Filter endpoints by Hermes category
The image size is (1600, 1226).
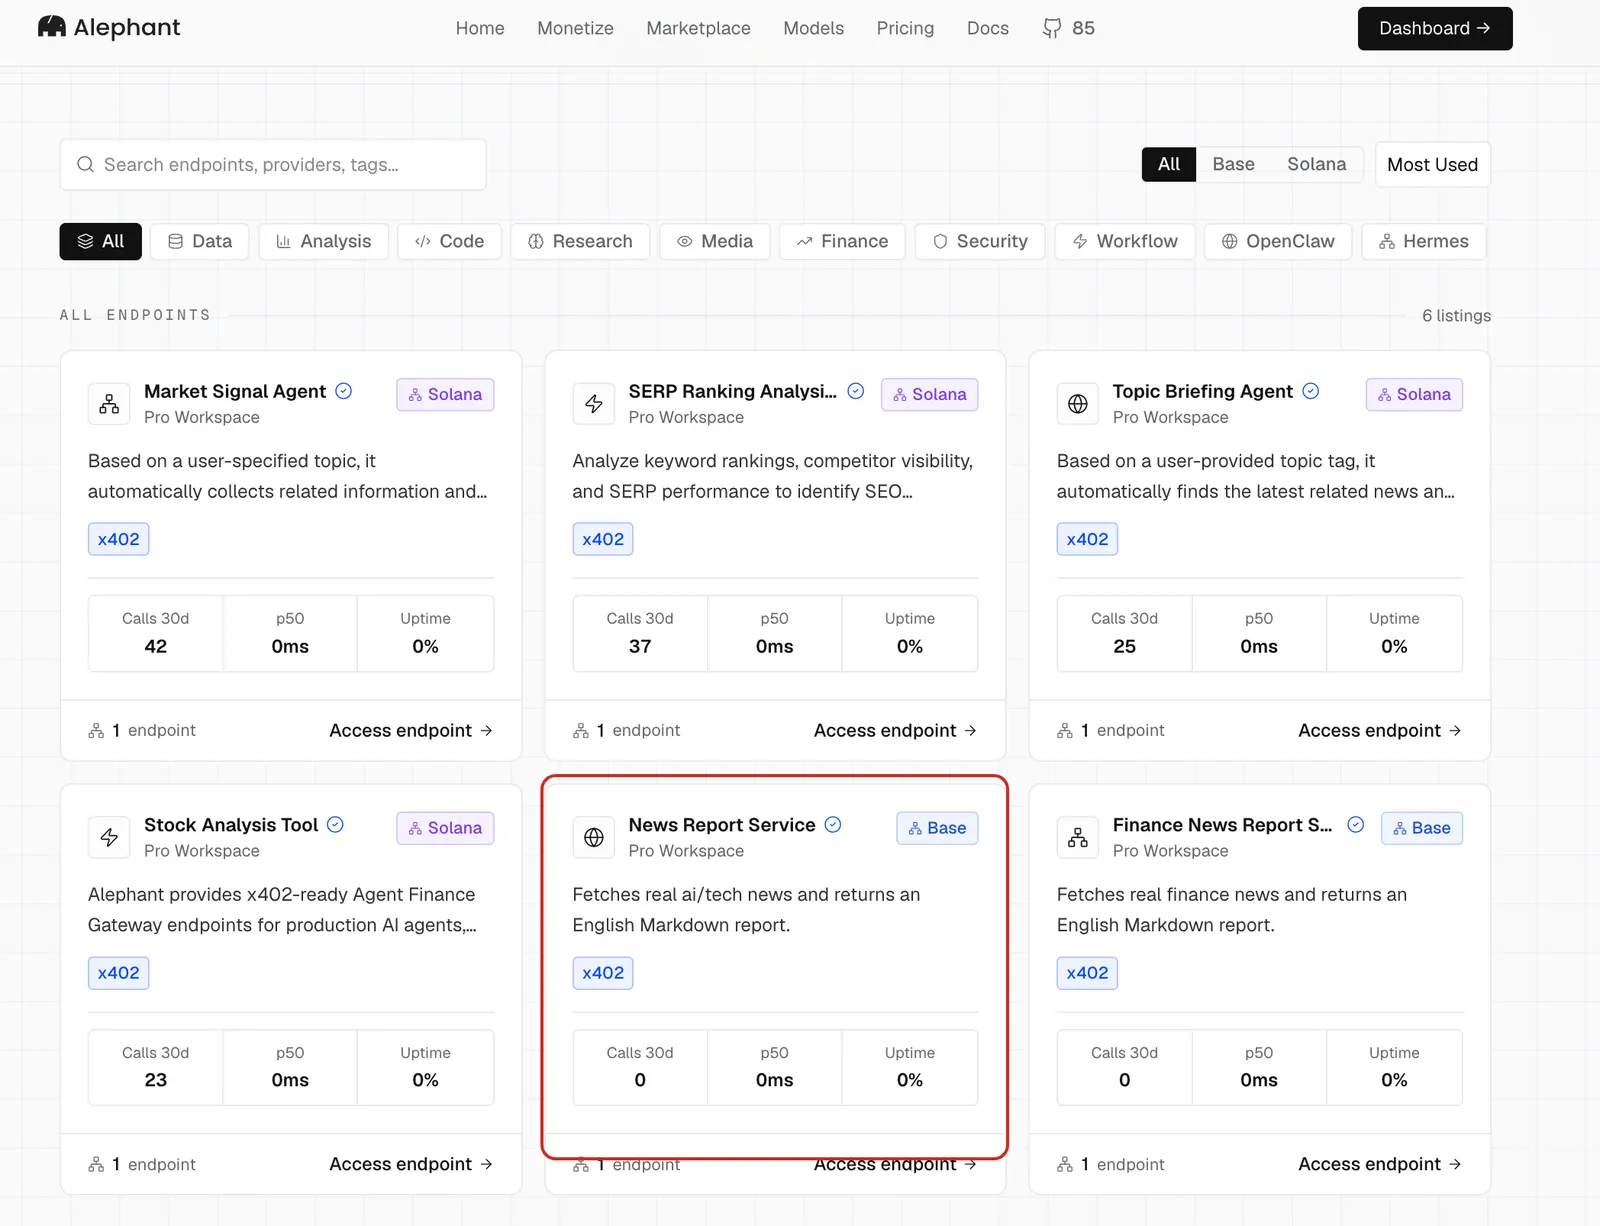pyautogui.click(x=1424, y=241)
